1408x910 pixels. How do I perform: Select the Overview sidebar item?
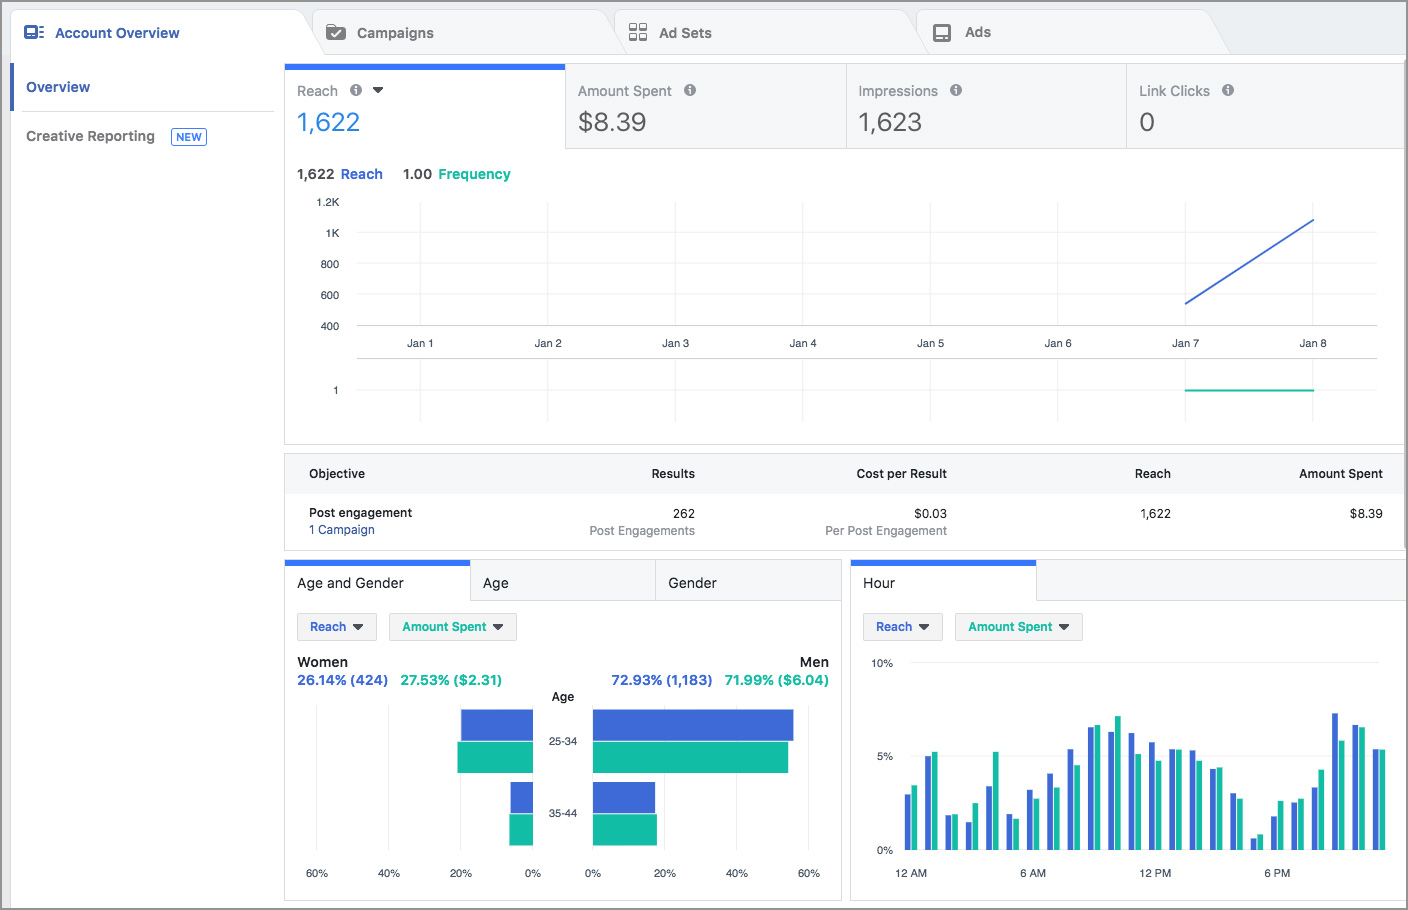(x=58, y=87)
